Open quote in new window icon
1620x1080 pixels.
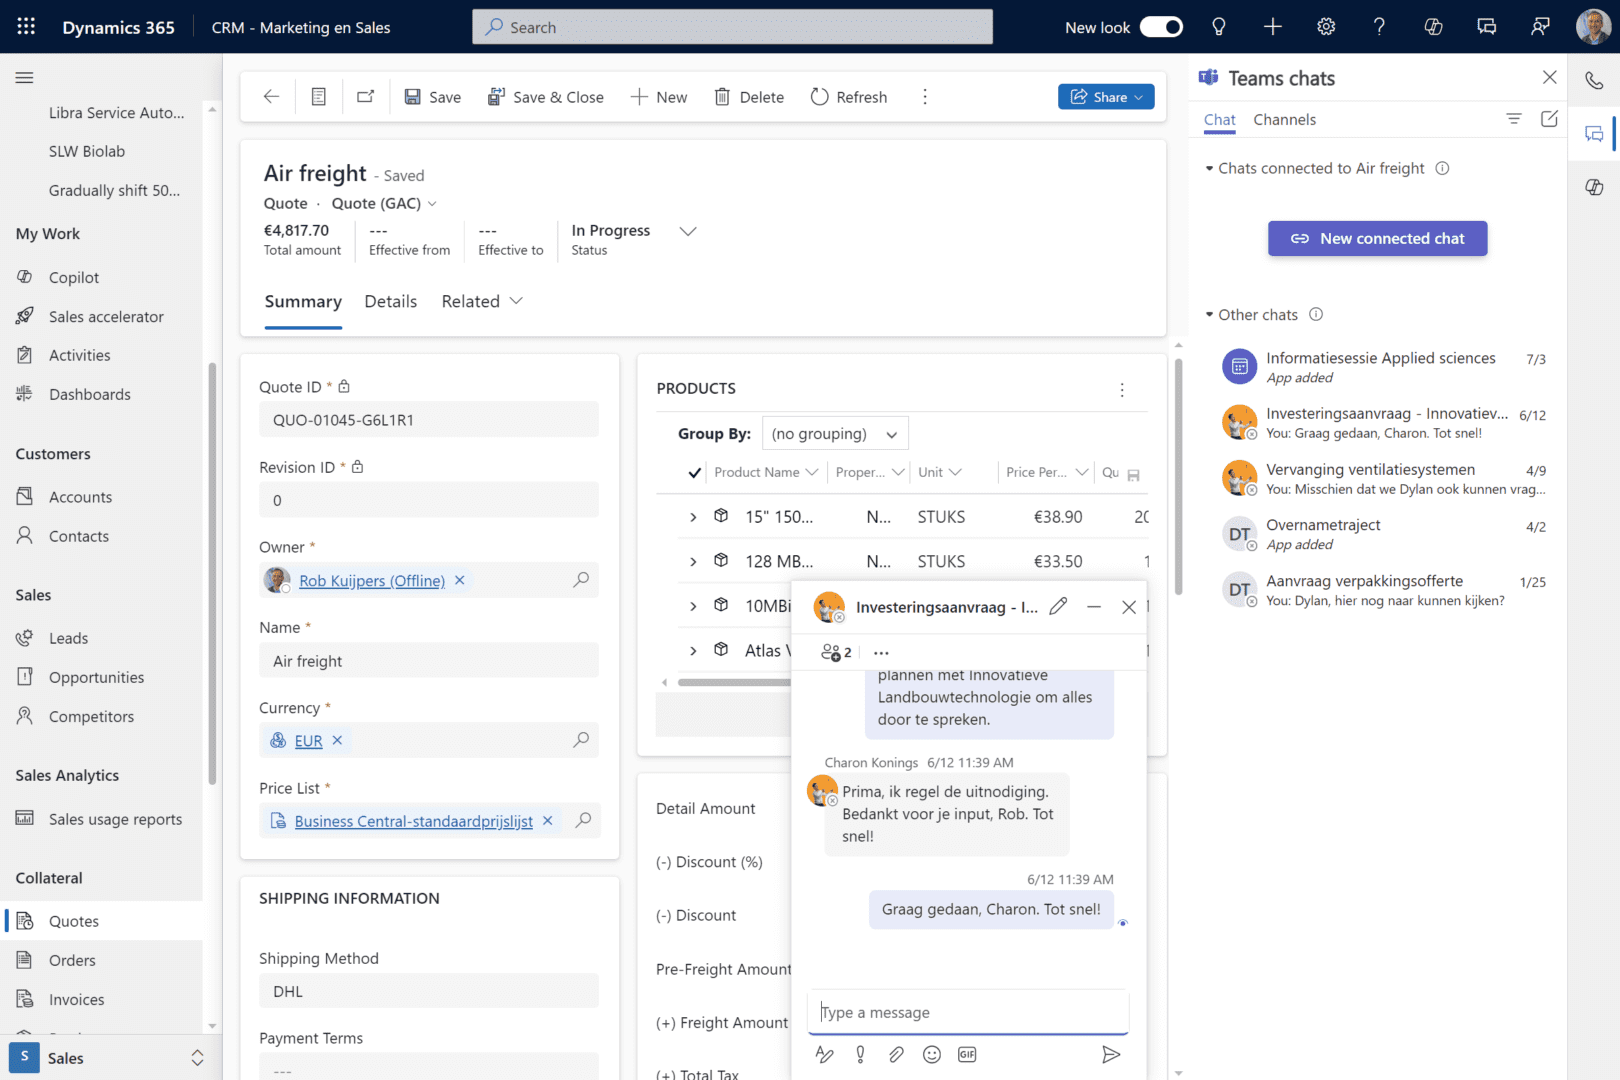click(366, 97)
